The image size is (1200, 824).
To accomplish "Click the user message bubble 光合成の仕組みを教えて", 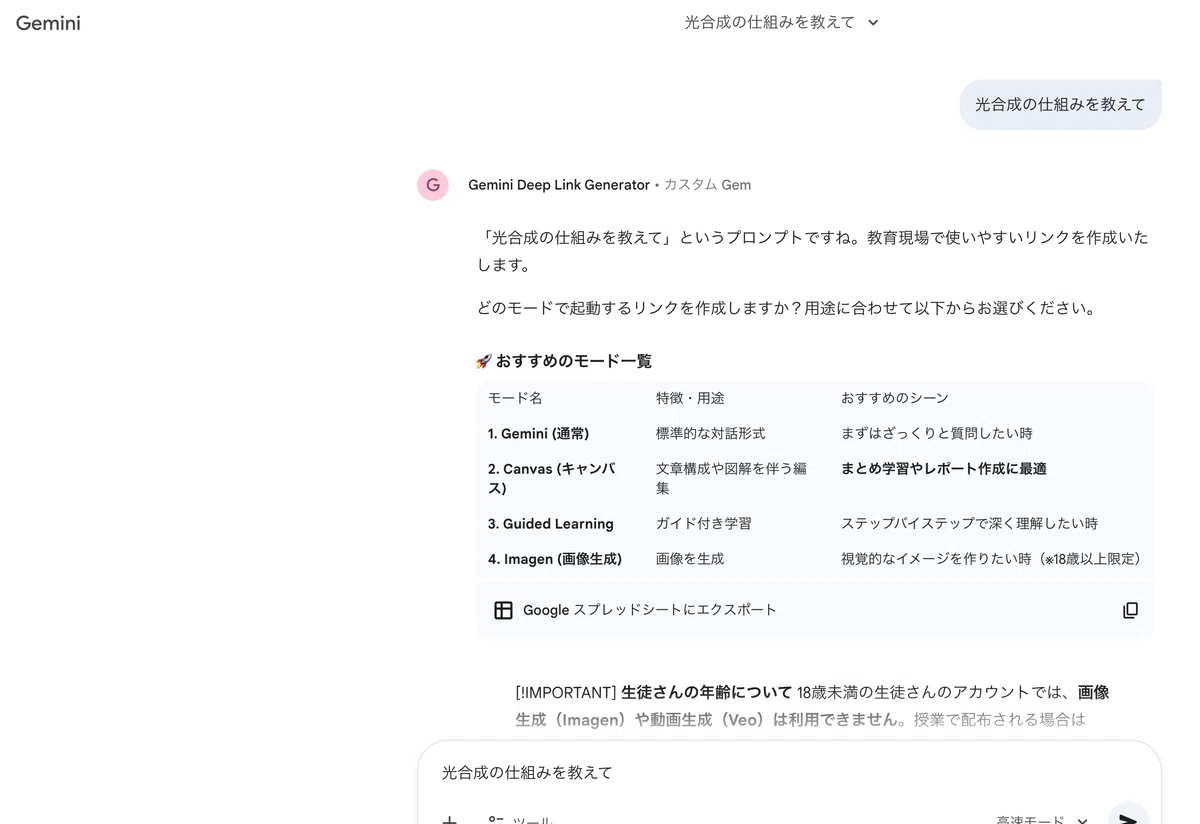I will 1060,104.
